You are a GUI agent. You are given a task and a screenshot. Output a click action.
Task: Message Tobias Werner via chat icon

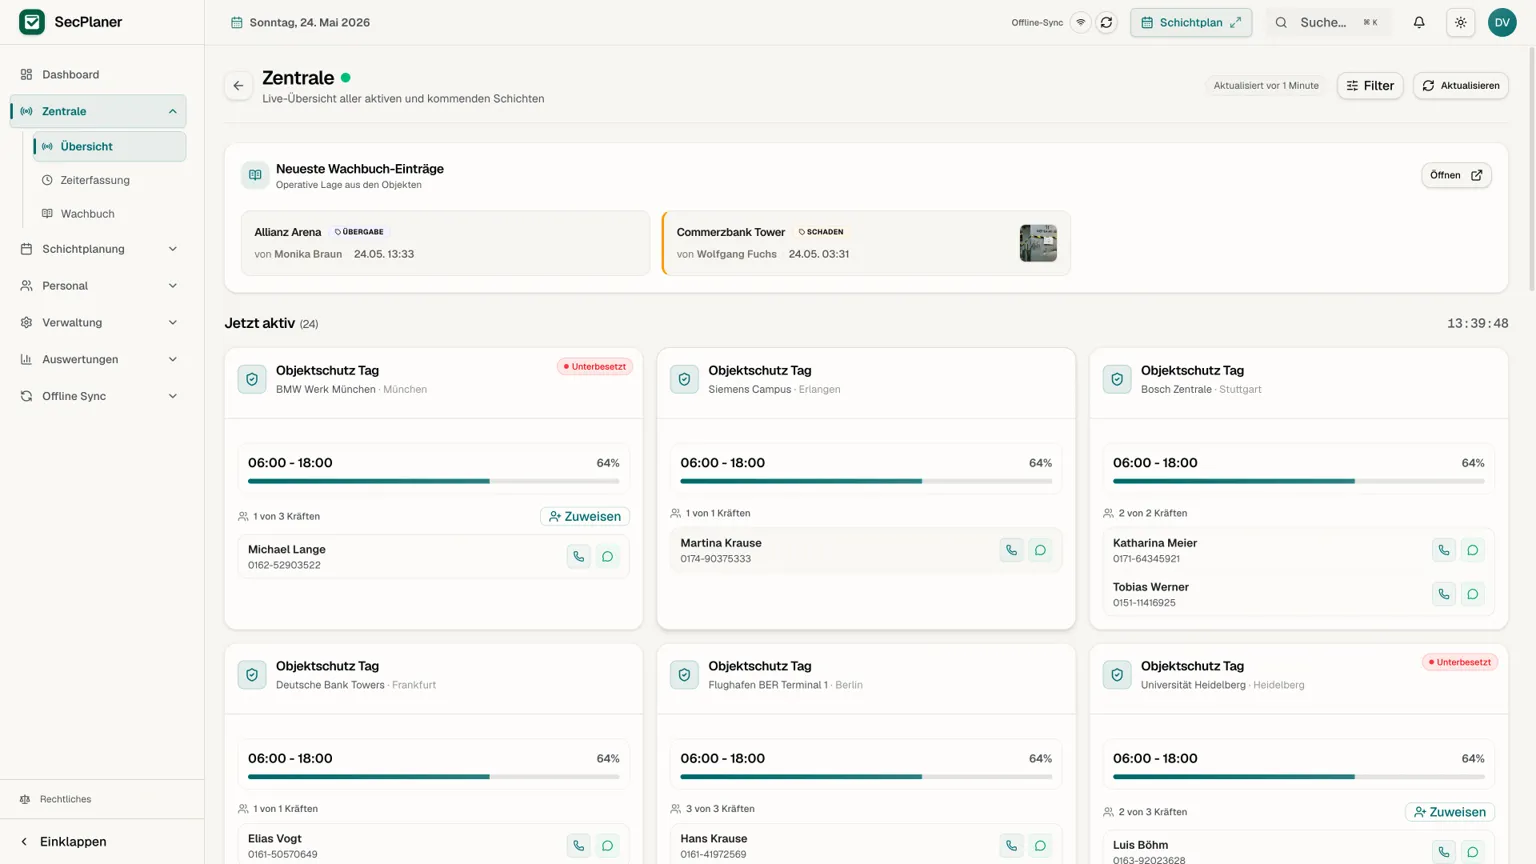point(1473,594)
